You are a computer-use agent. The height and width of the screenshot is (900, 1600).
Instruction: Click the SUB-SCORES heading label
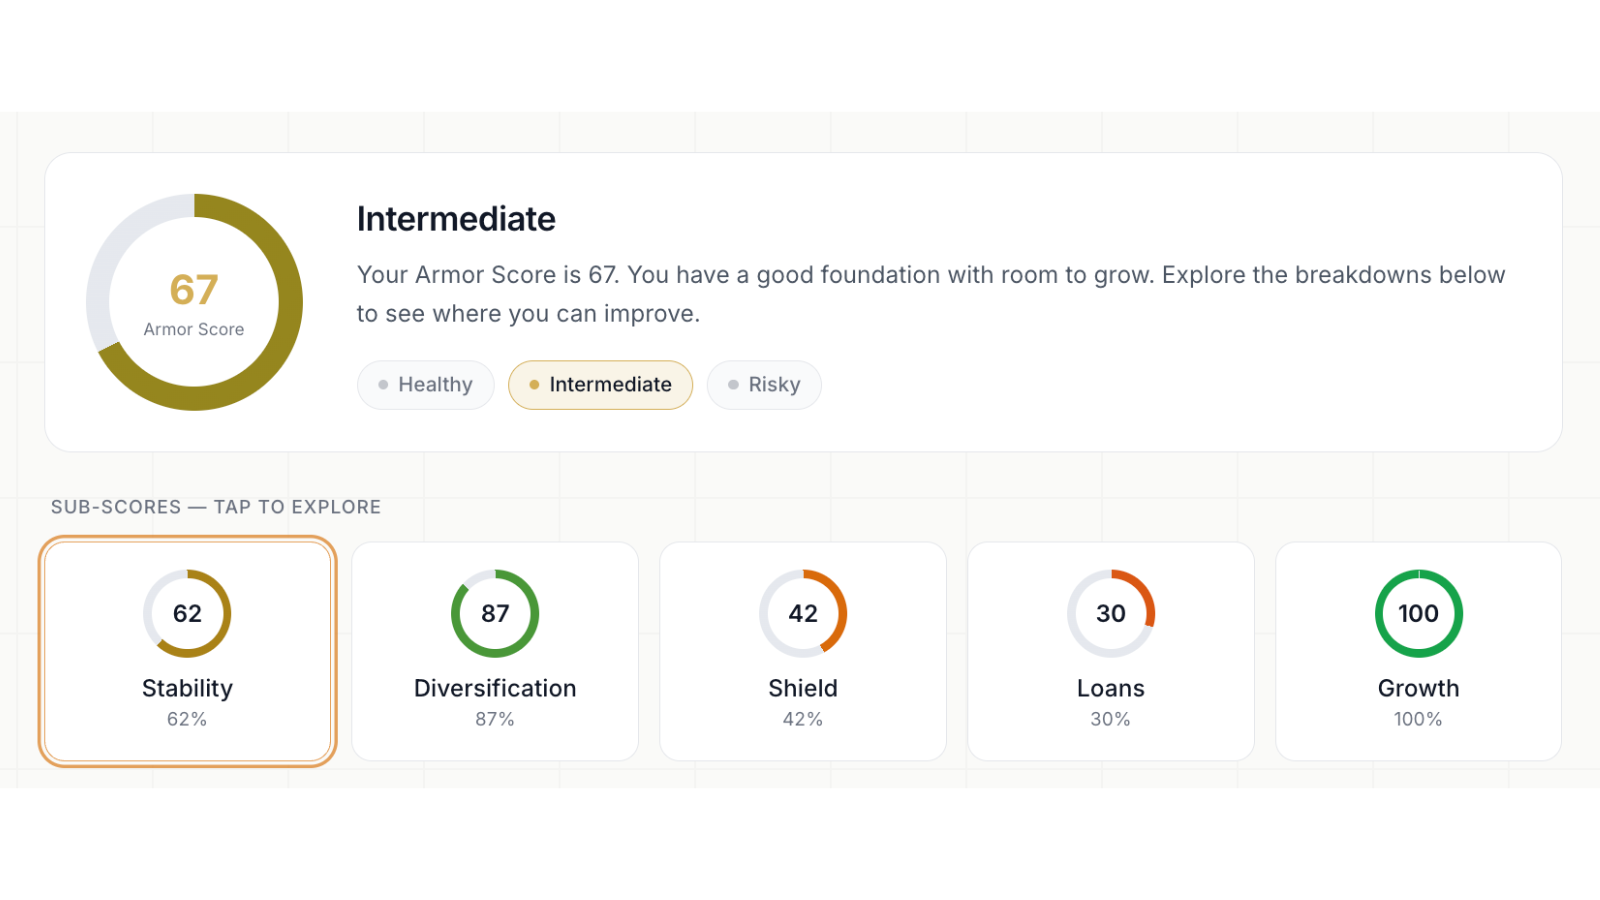(216, 507)
